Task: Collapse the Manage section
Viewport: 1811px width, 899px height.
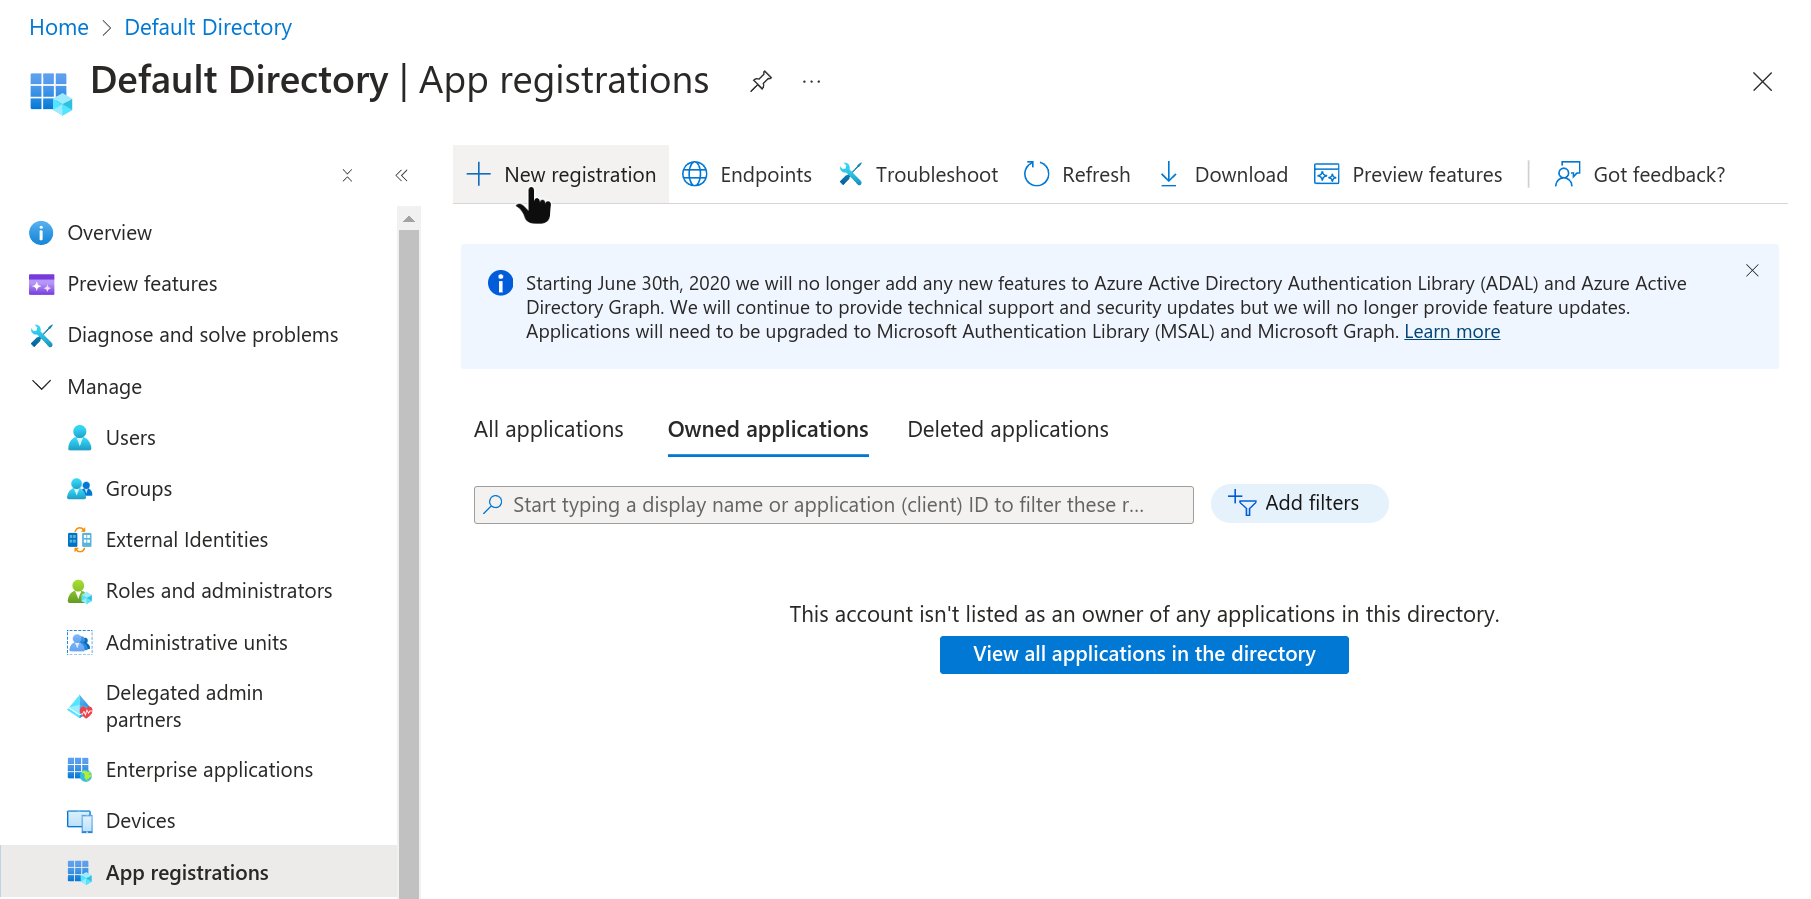Action: click(42, 386)
